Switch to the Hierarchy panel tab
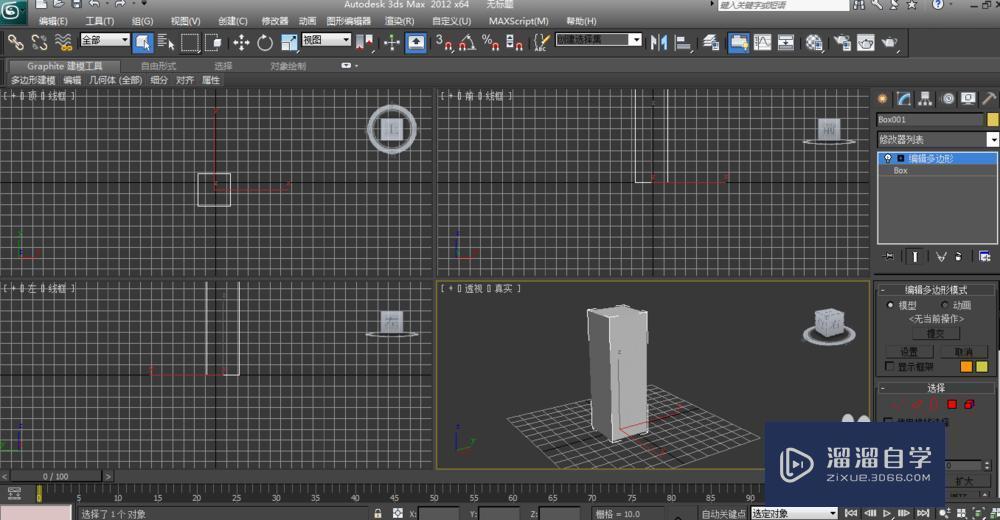1000x520 pixels. [x=925, y=98]
